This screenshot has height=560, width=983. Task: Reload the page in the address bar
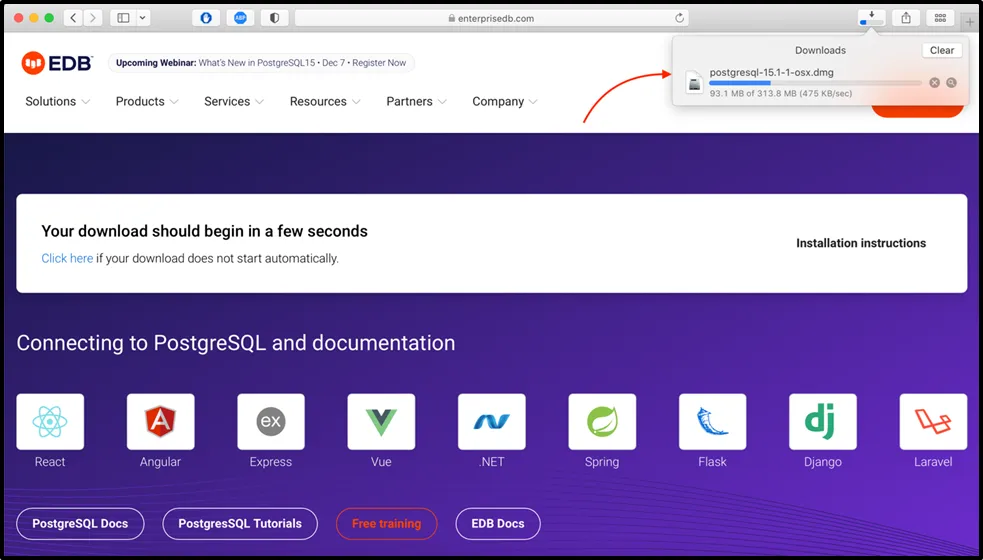coord(680,18)
